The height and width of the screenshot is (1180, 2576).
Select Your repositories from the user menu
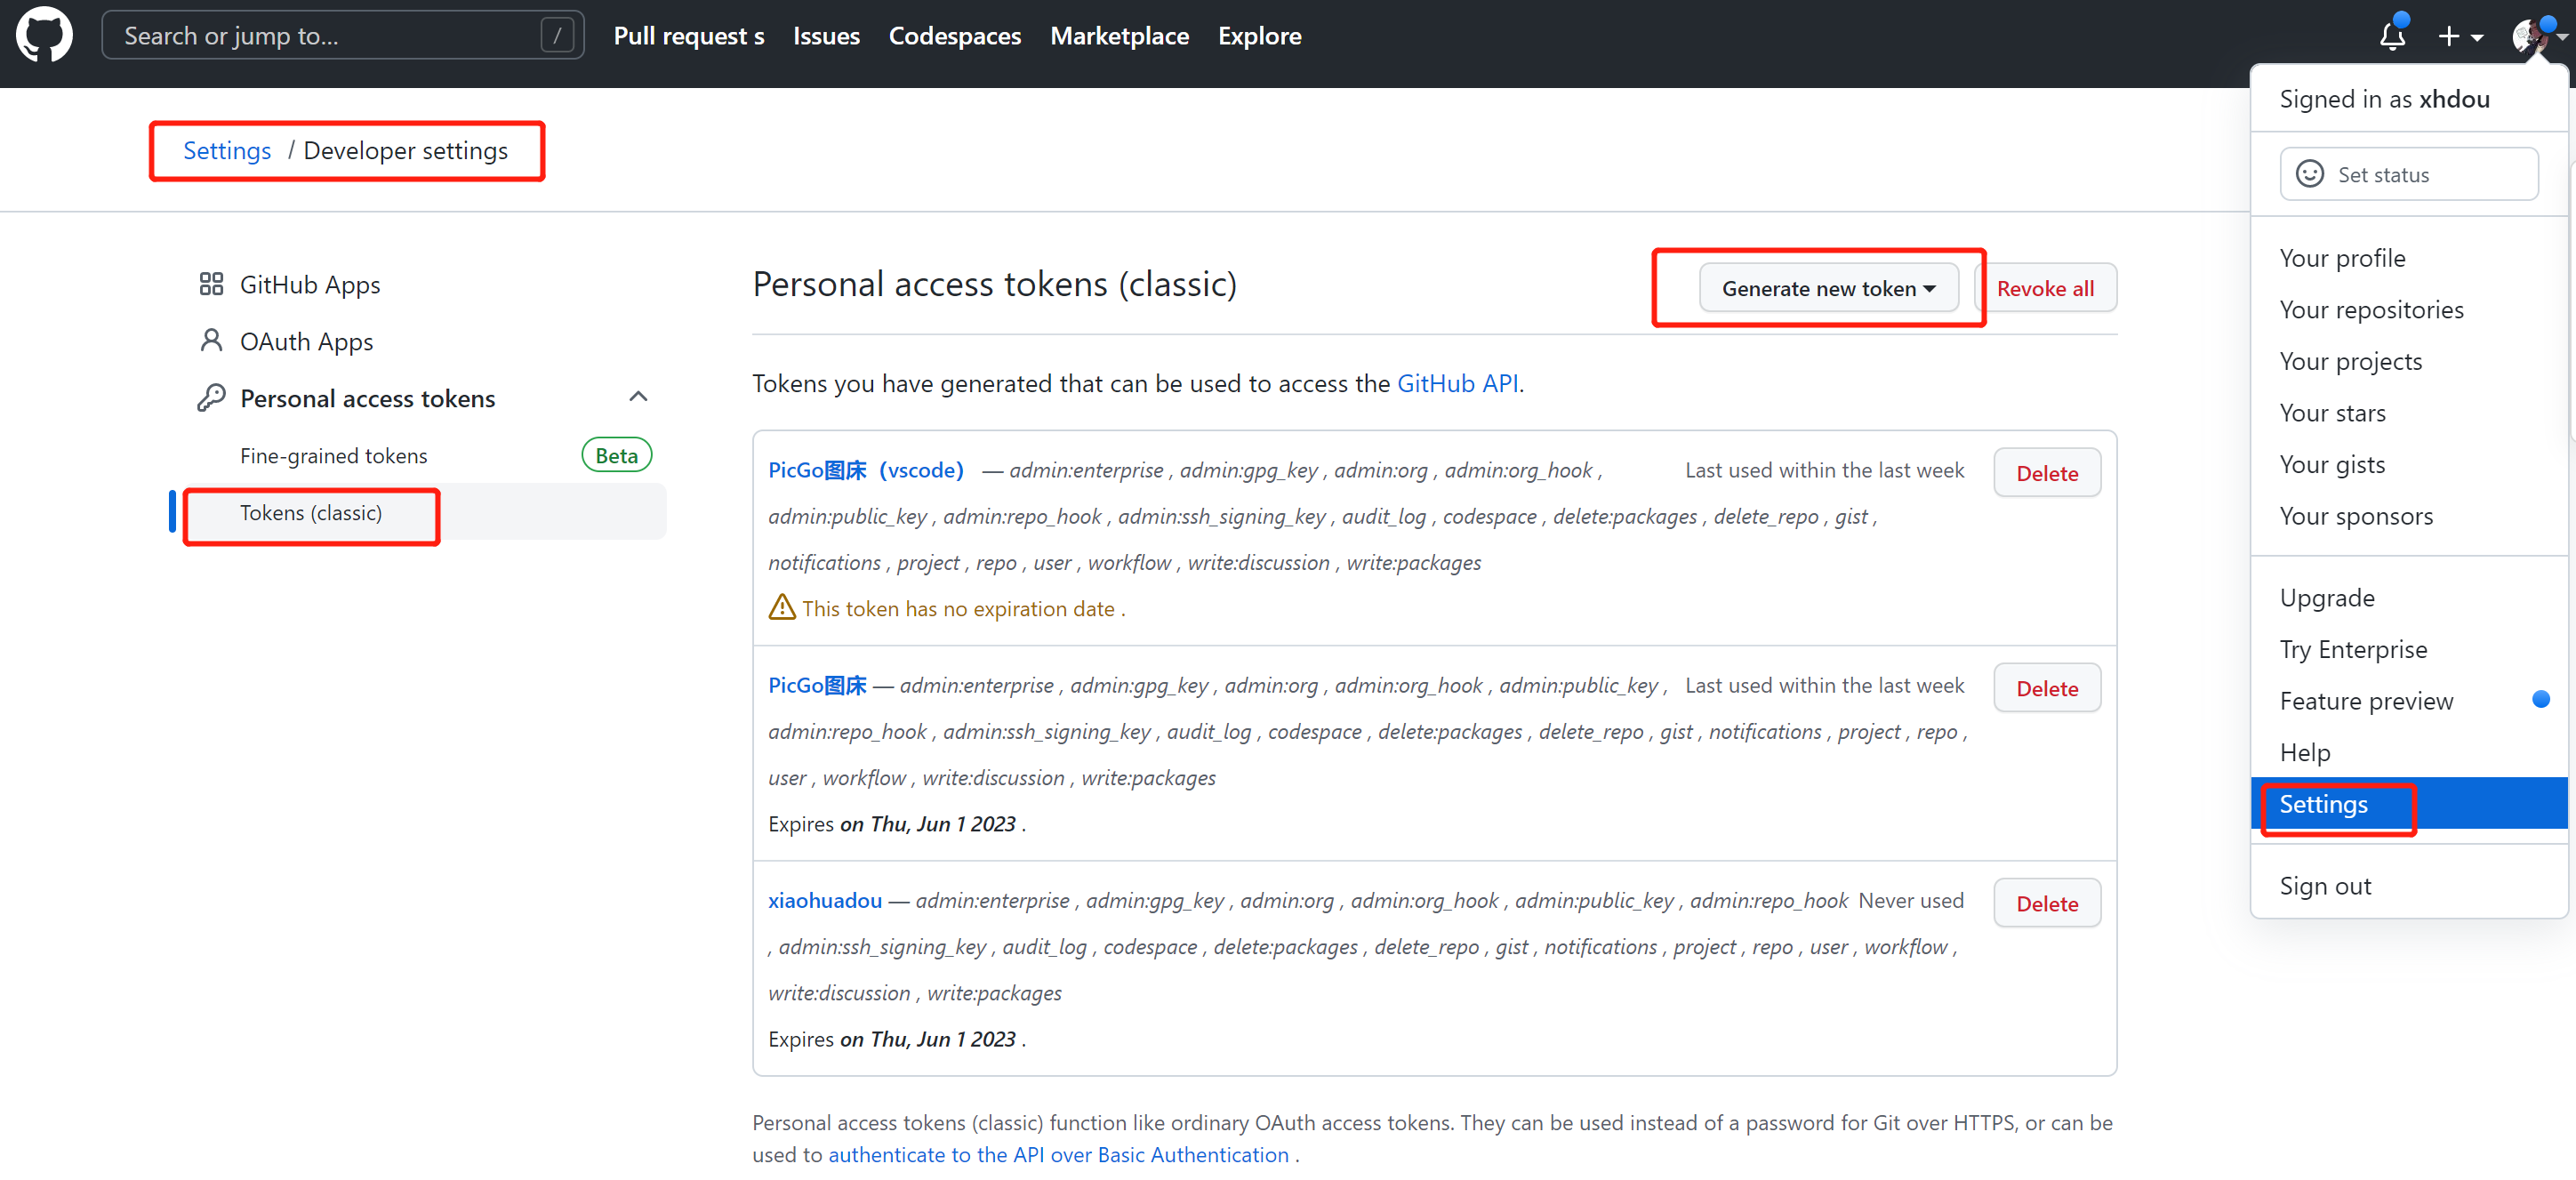click(2371, 310)
